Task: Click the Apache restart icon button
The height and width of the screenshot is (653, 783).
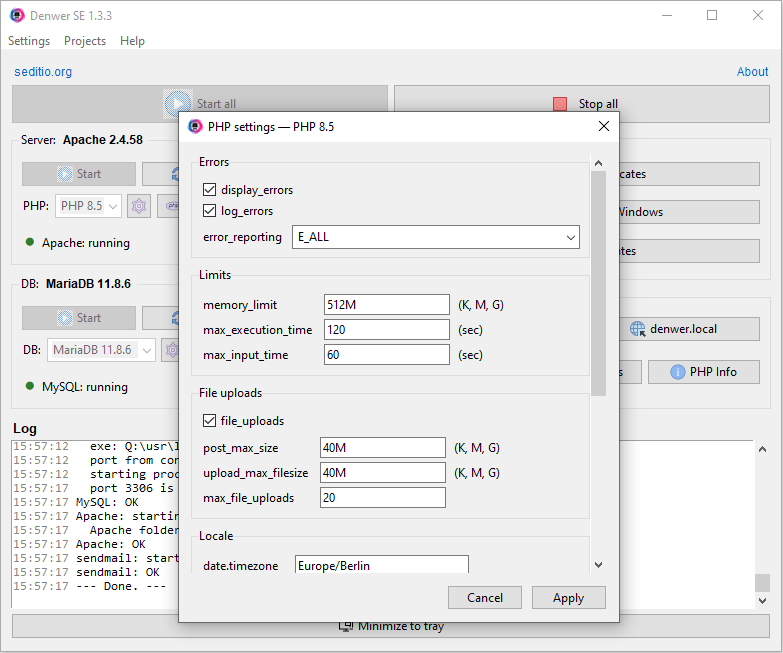Action: [x=160, y=174]
